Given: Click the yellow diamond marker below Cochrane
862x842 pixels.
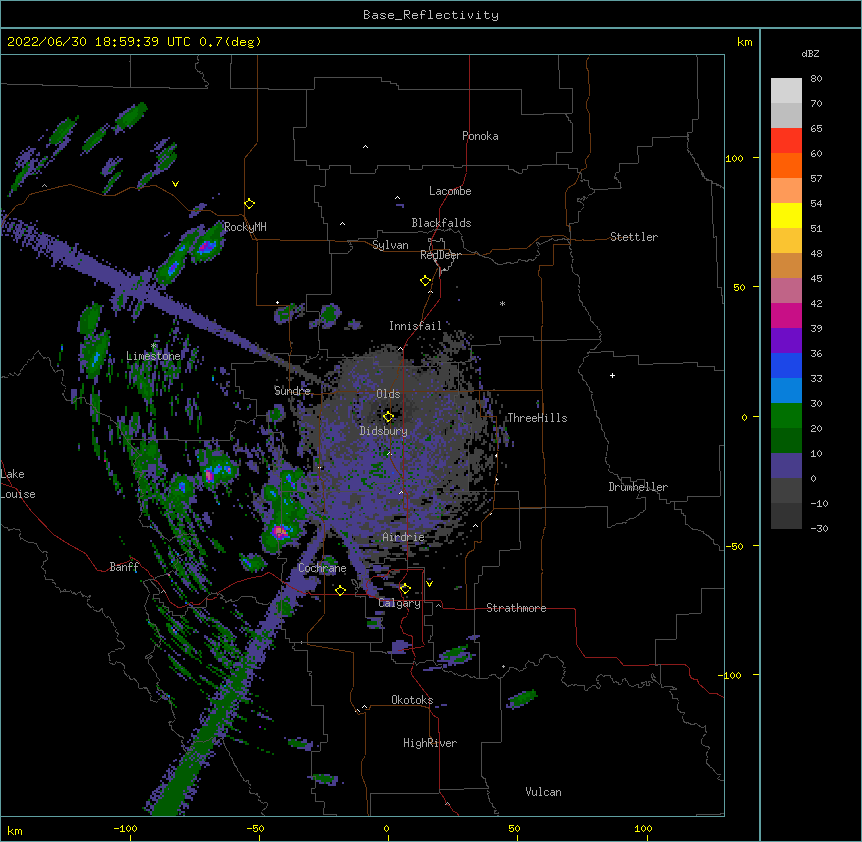Looking at the screenshot, I should click(x=340, y=591).
